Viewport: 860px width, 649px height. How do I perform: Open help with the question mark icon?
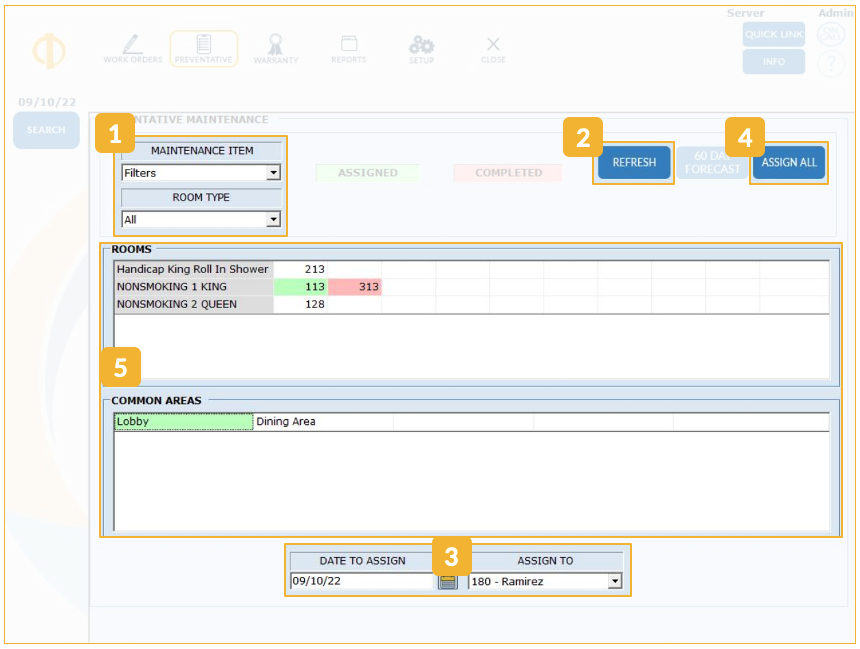pos(831,65)
